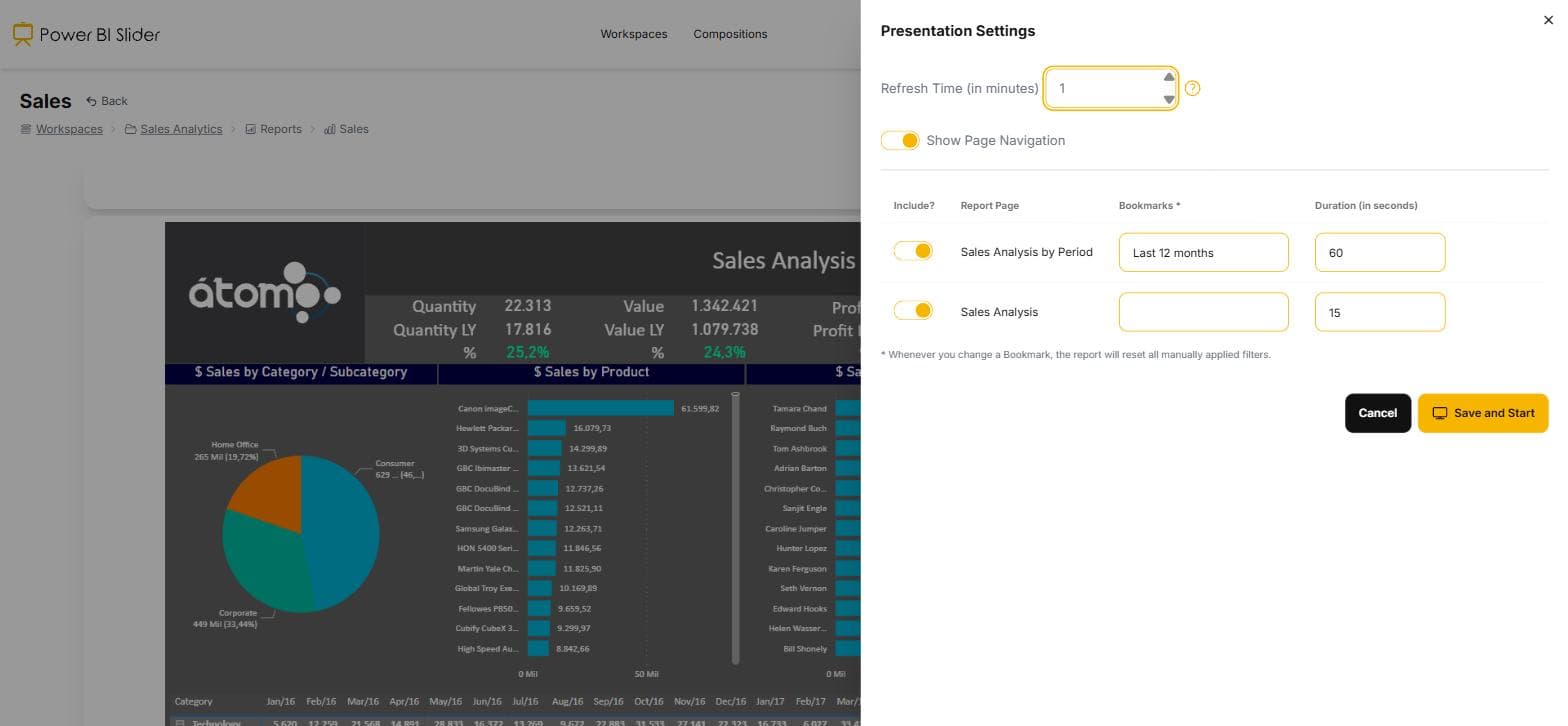Click the Sales breadcrumb chart icon
This screenshot has height=726, width=1568.
pyautogui.click(x=329, y=129)
